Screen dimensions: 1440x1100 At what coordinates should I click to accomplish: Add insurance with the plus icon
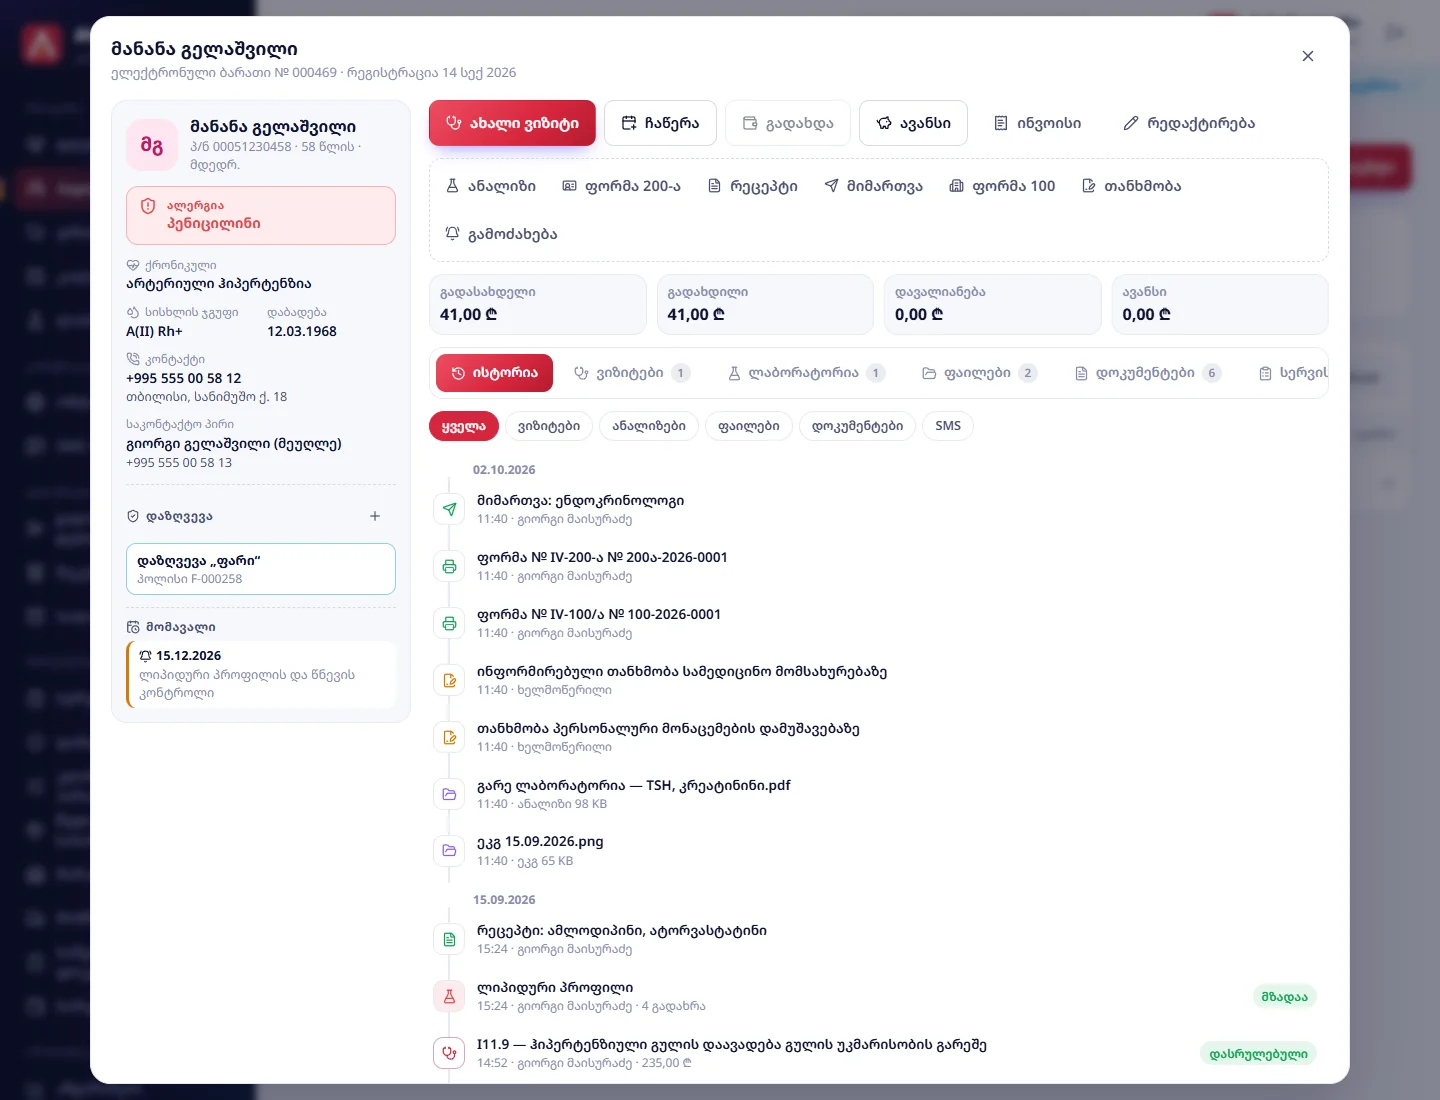(375, 516)
